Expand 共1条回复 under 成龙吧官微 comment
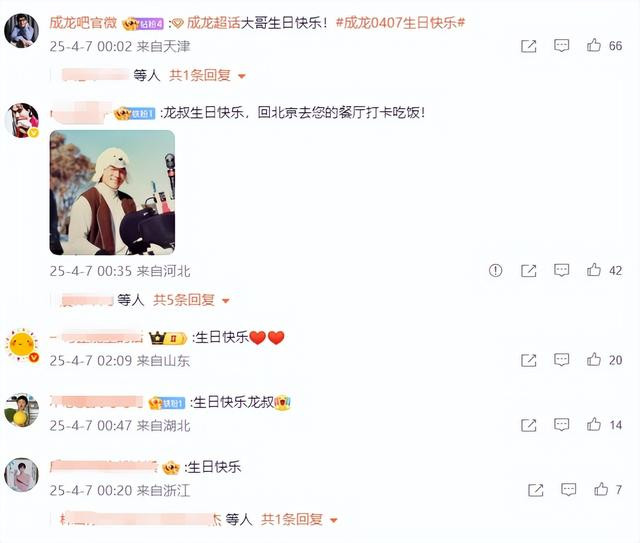640x543 pixels. (207, 76)
